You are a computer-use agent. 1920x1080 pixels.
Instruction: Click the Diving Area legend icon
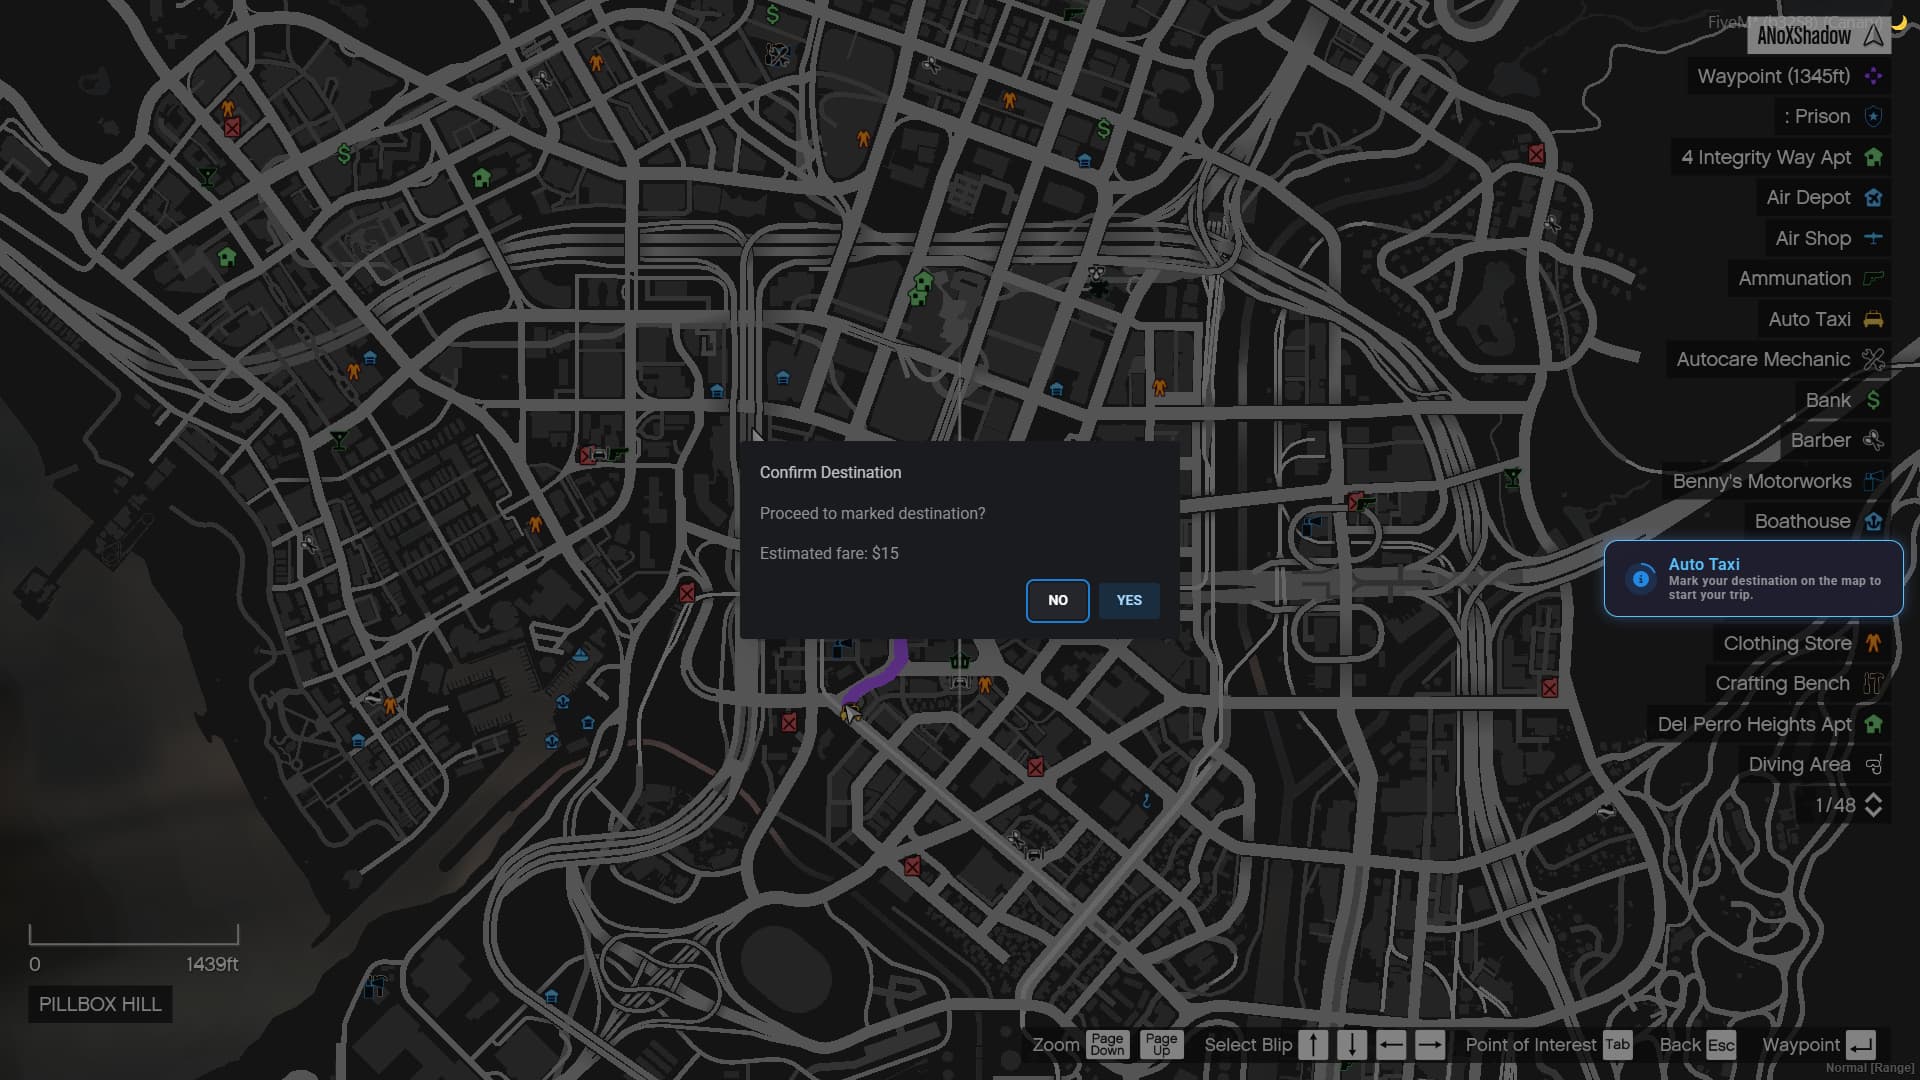coord(1873,764)
